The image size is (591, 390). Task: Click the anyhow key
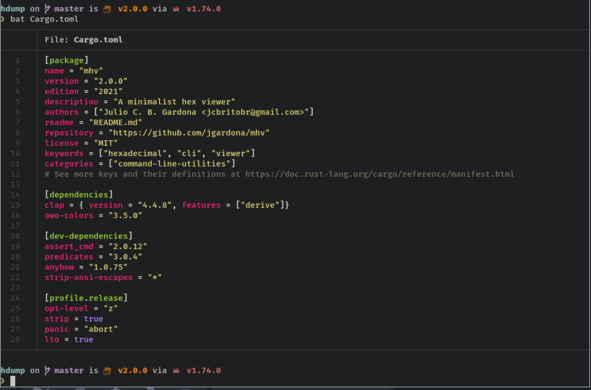59,267
